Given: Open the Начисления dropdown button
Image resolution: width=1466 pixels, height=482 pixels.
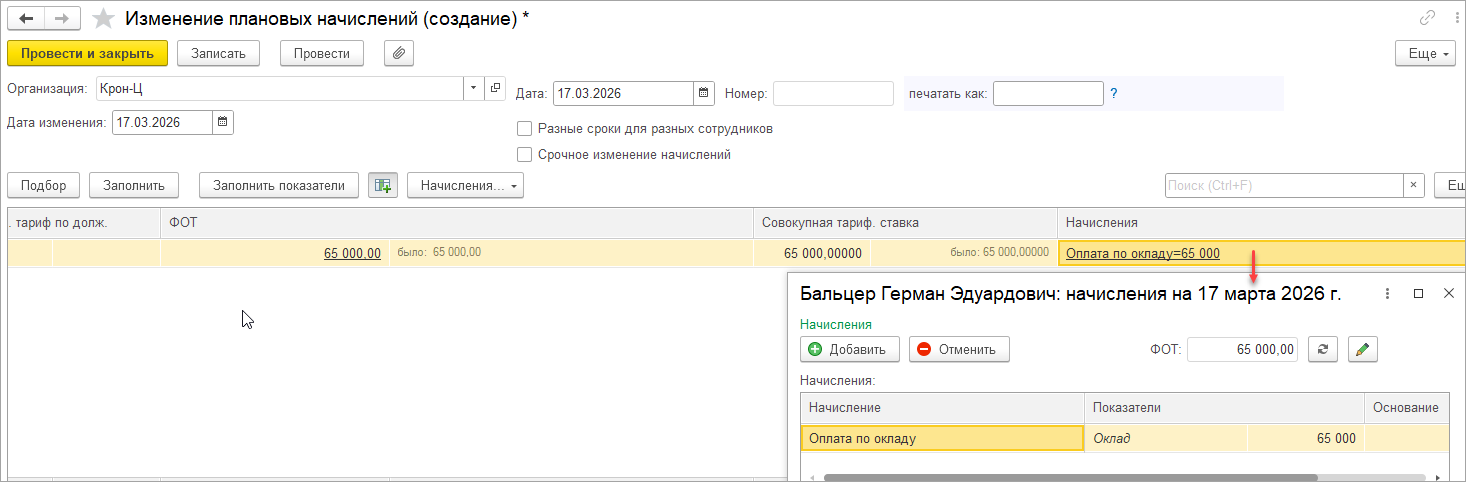Looking at the screenshot, I should coord(465,185).
